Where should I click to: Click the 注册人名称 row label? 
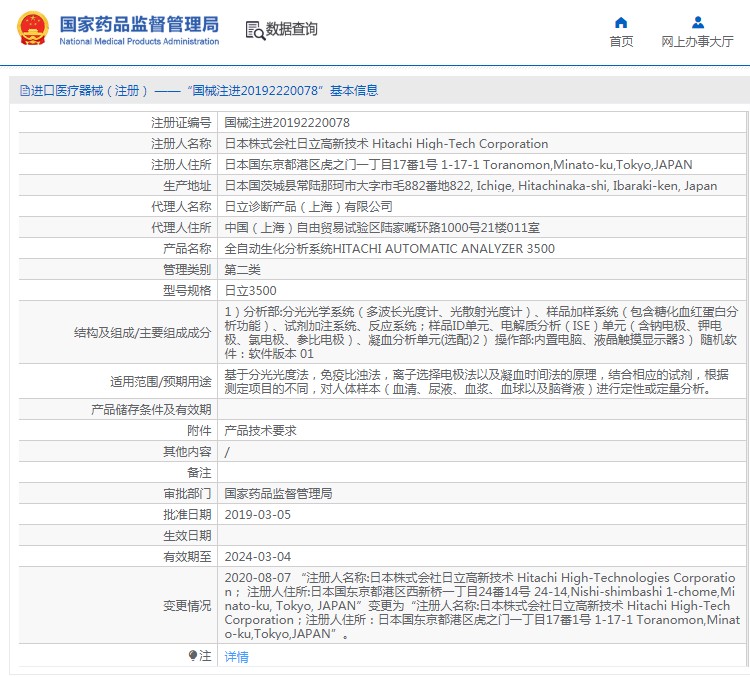(181, 144)
